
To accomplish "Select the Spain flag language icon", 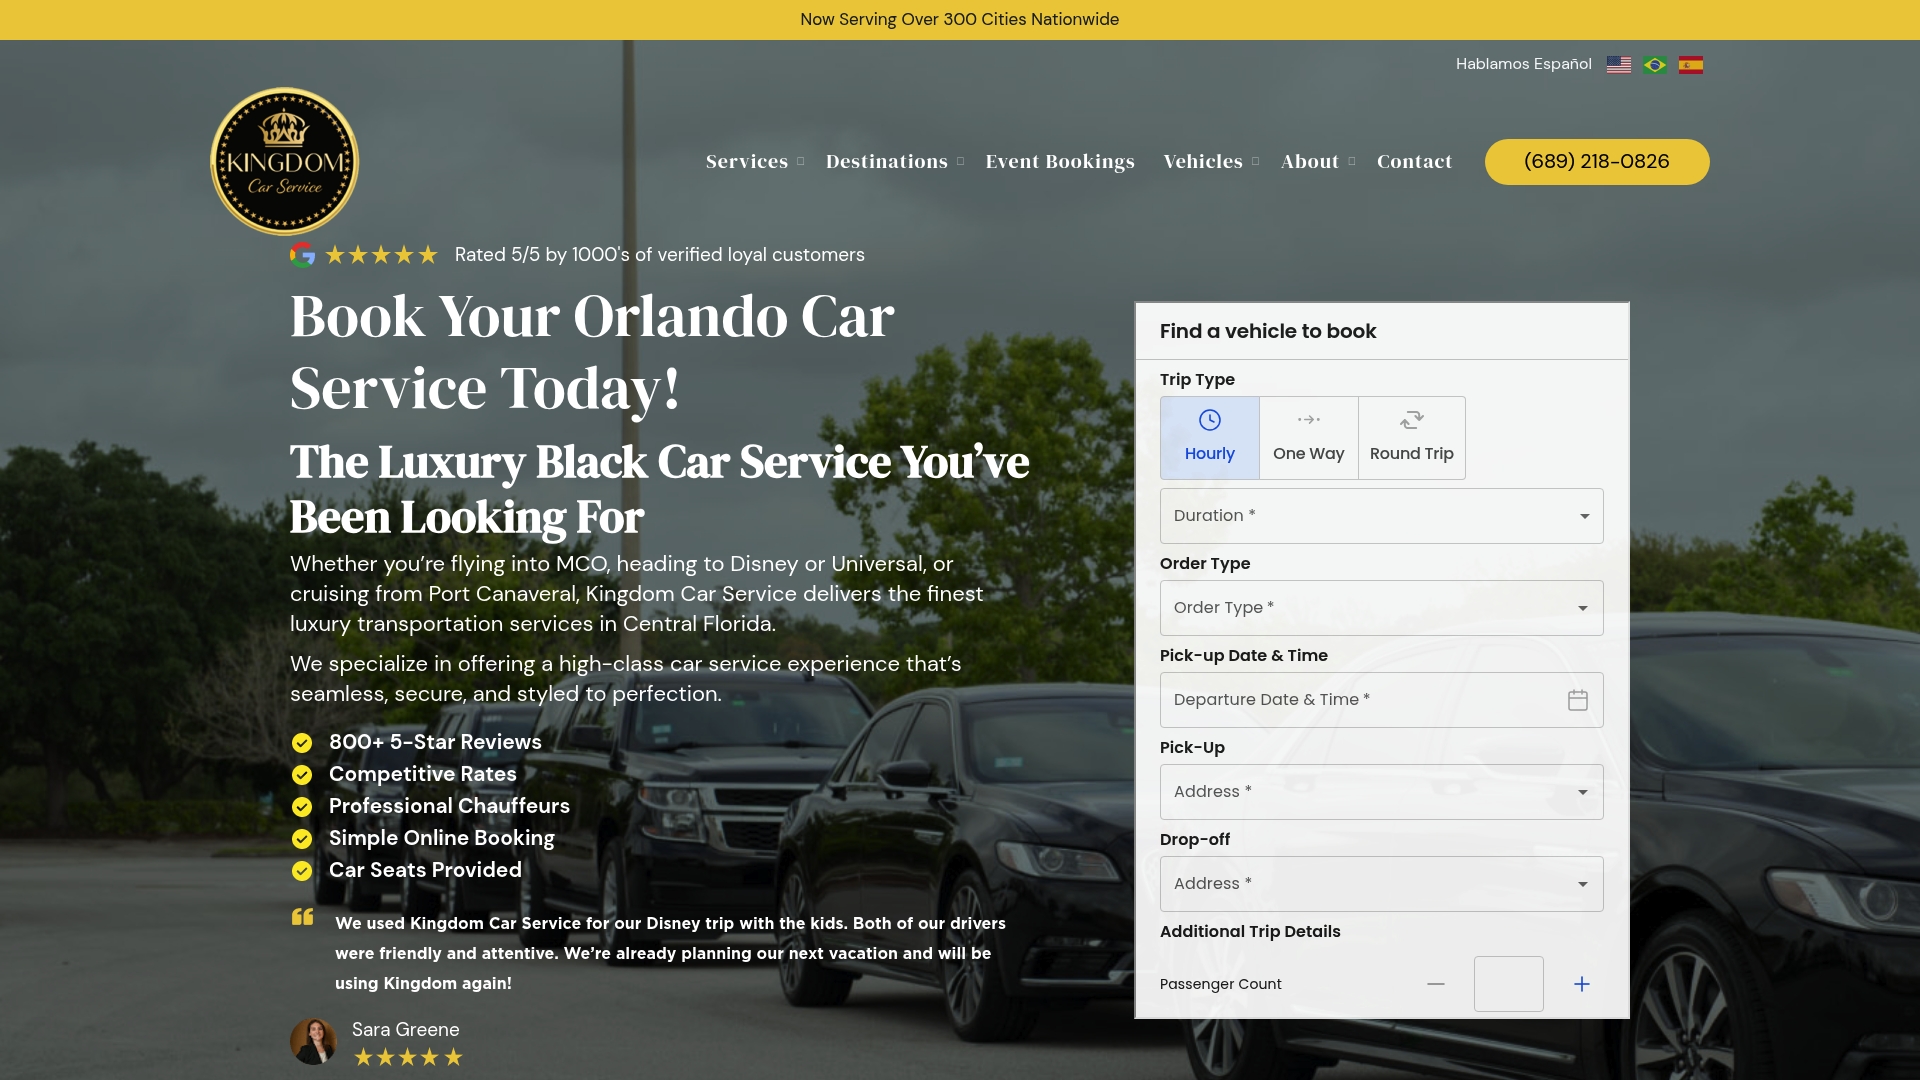I will pos(1691,65).
